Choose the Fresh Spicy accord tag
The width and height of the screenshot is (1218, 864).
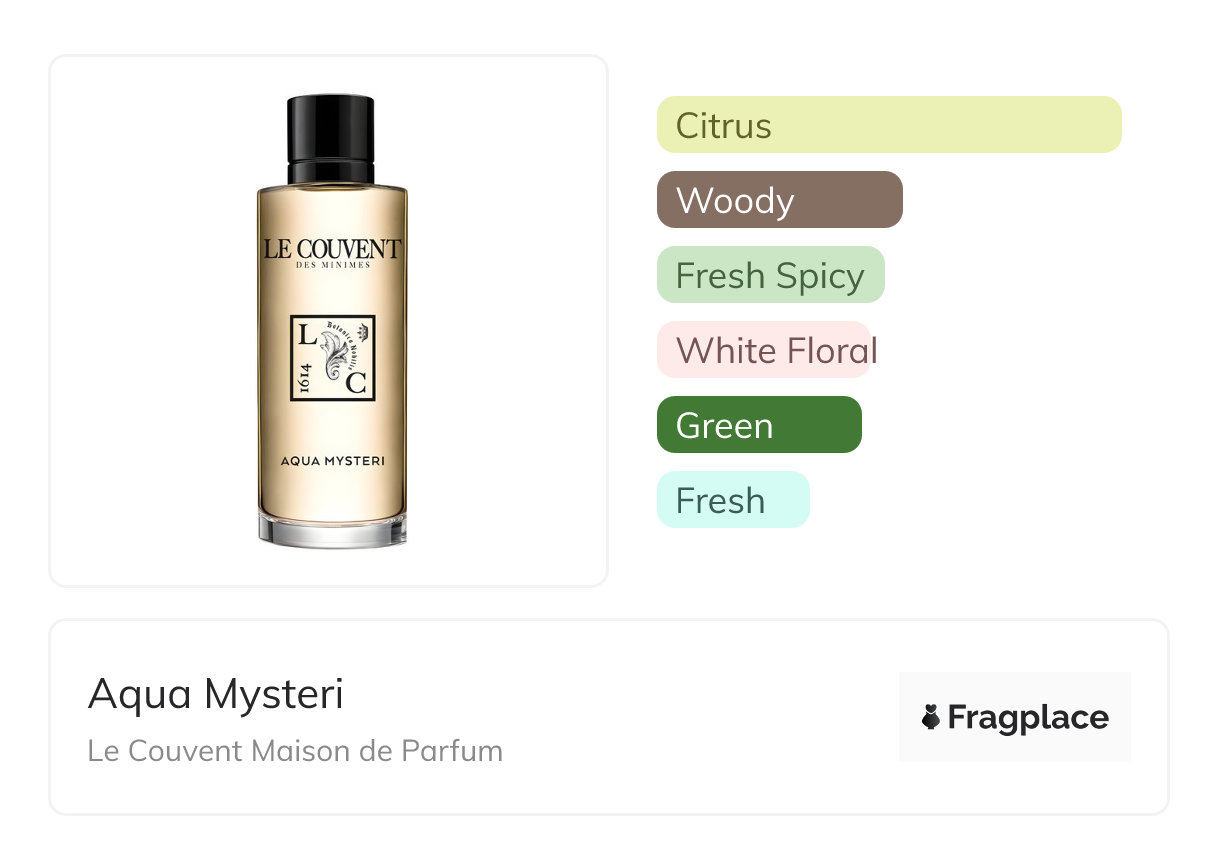pos(771,275)
